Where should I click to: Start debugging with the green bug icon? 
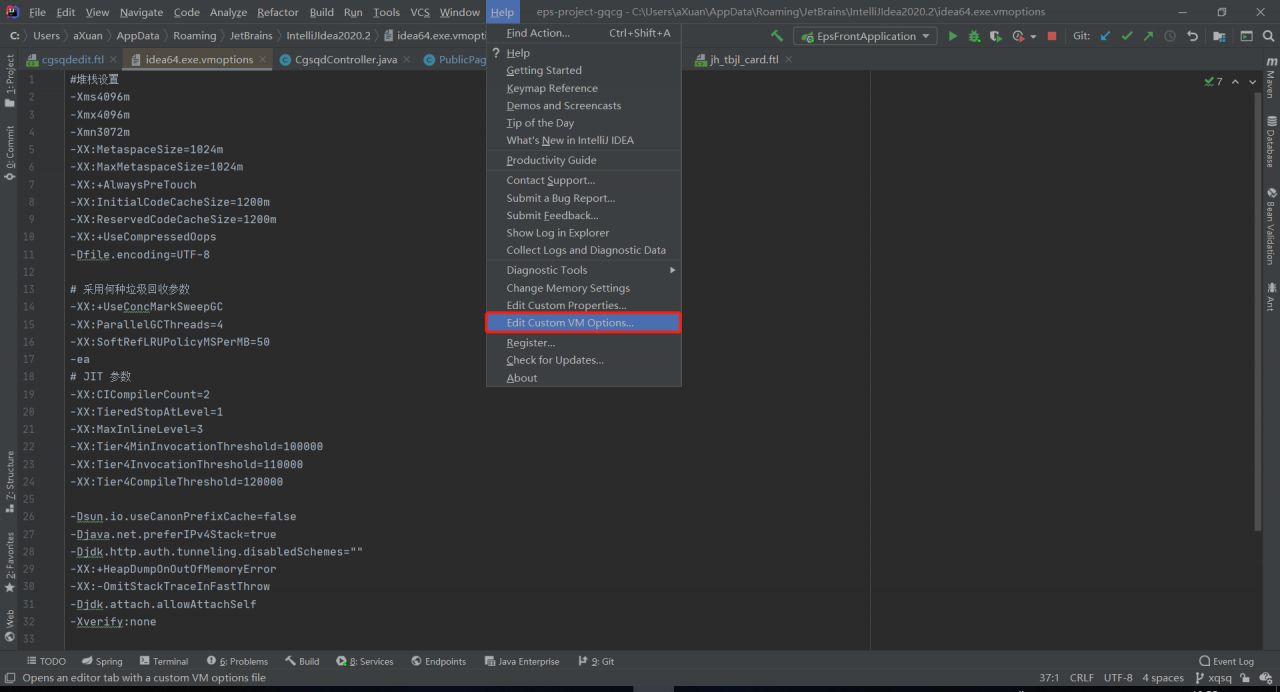click(974, 36)
